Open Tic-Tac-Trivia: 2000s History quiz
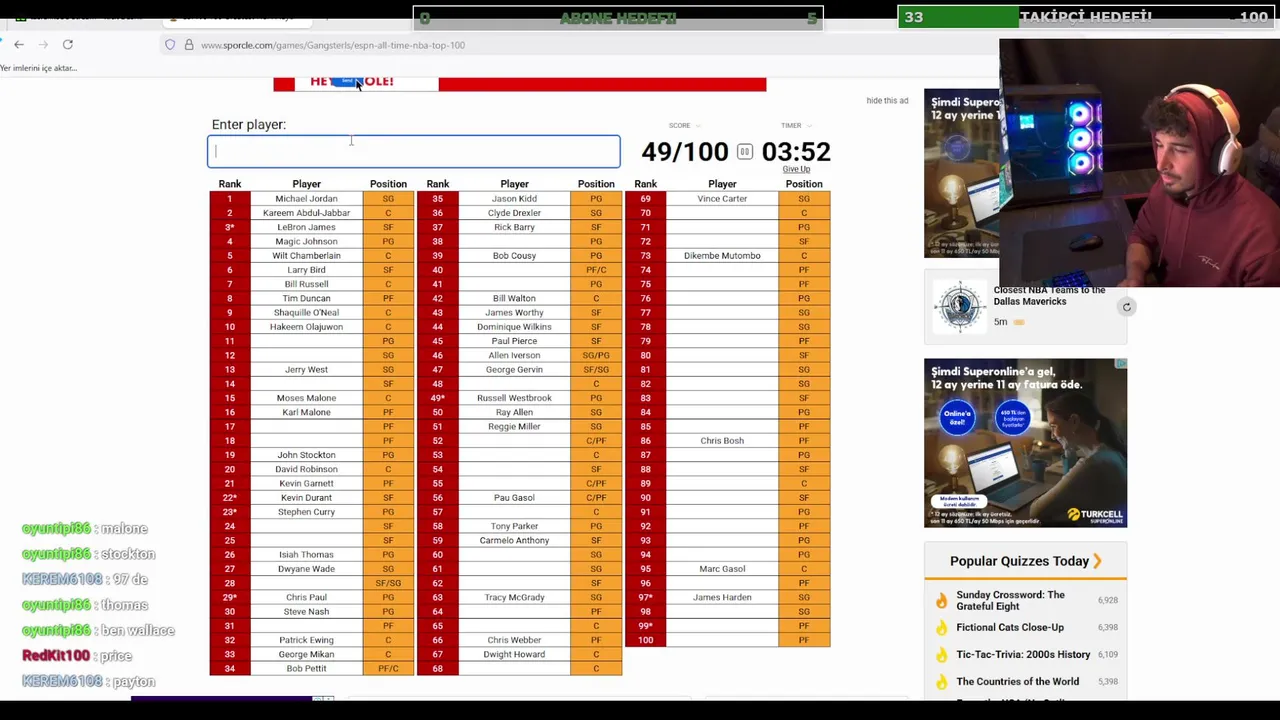 [x=1023, y=654]
